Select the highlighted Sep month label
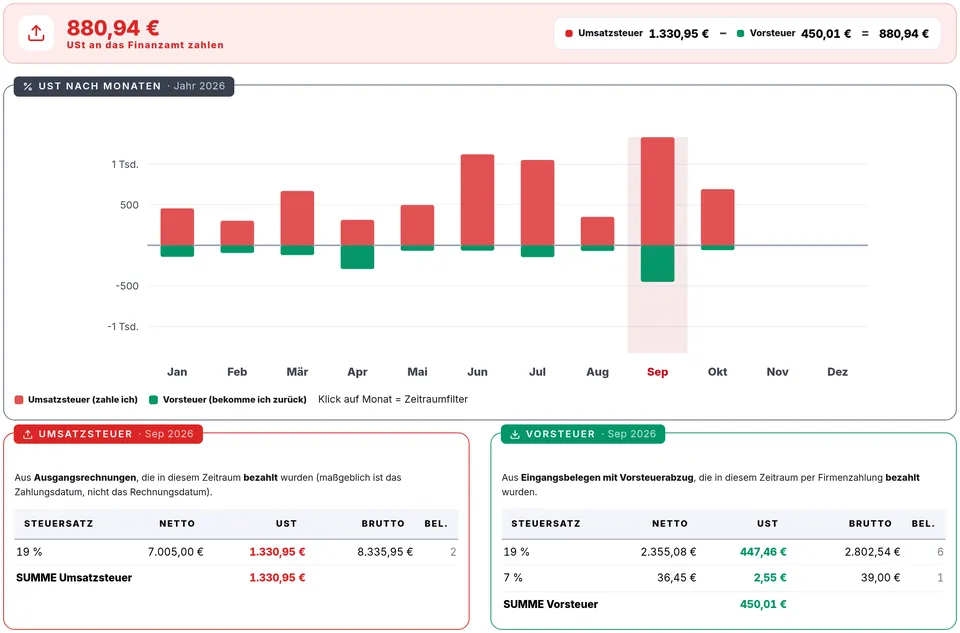 pos(657,372)
